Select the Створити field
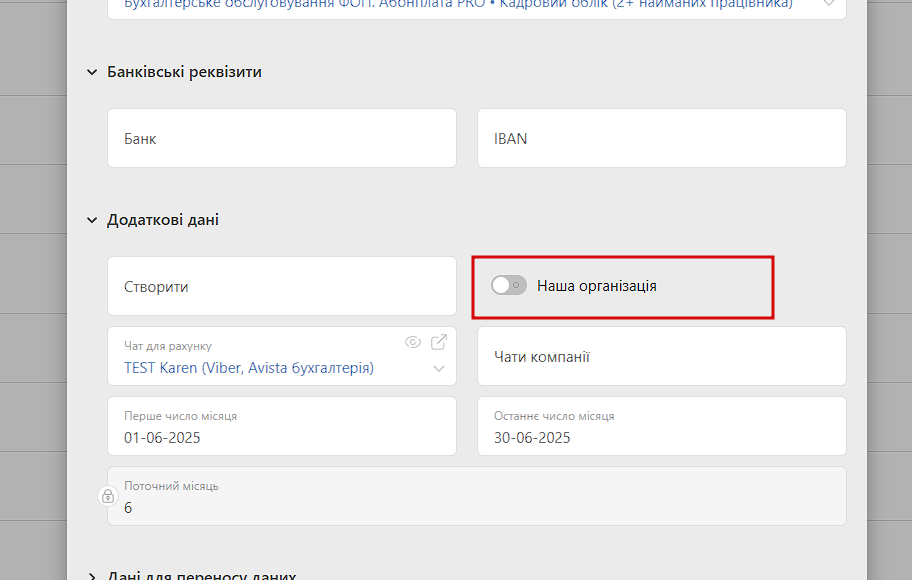The height and width of the screenshot is (580, 912). [282, 286]
